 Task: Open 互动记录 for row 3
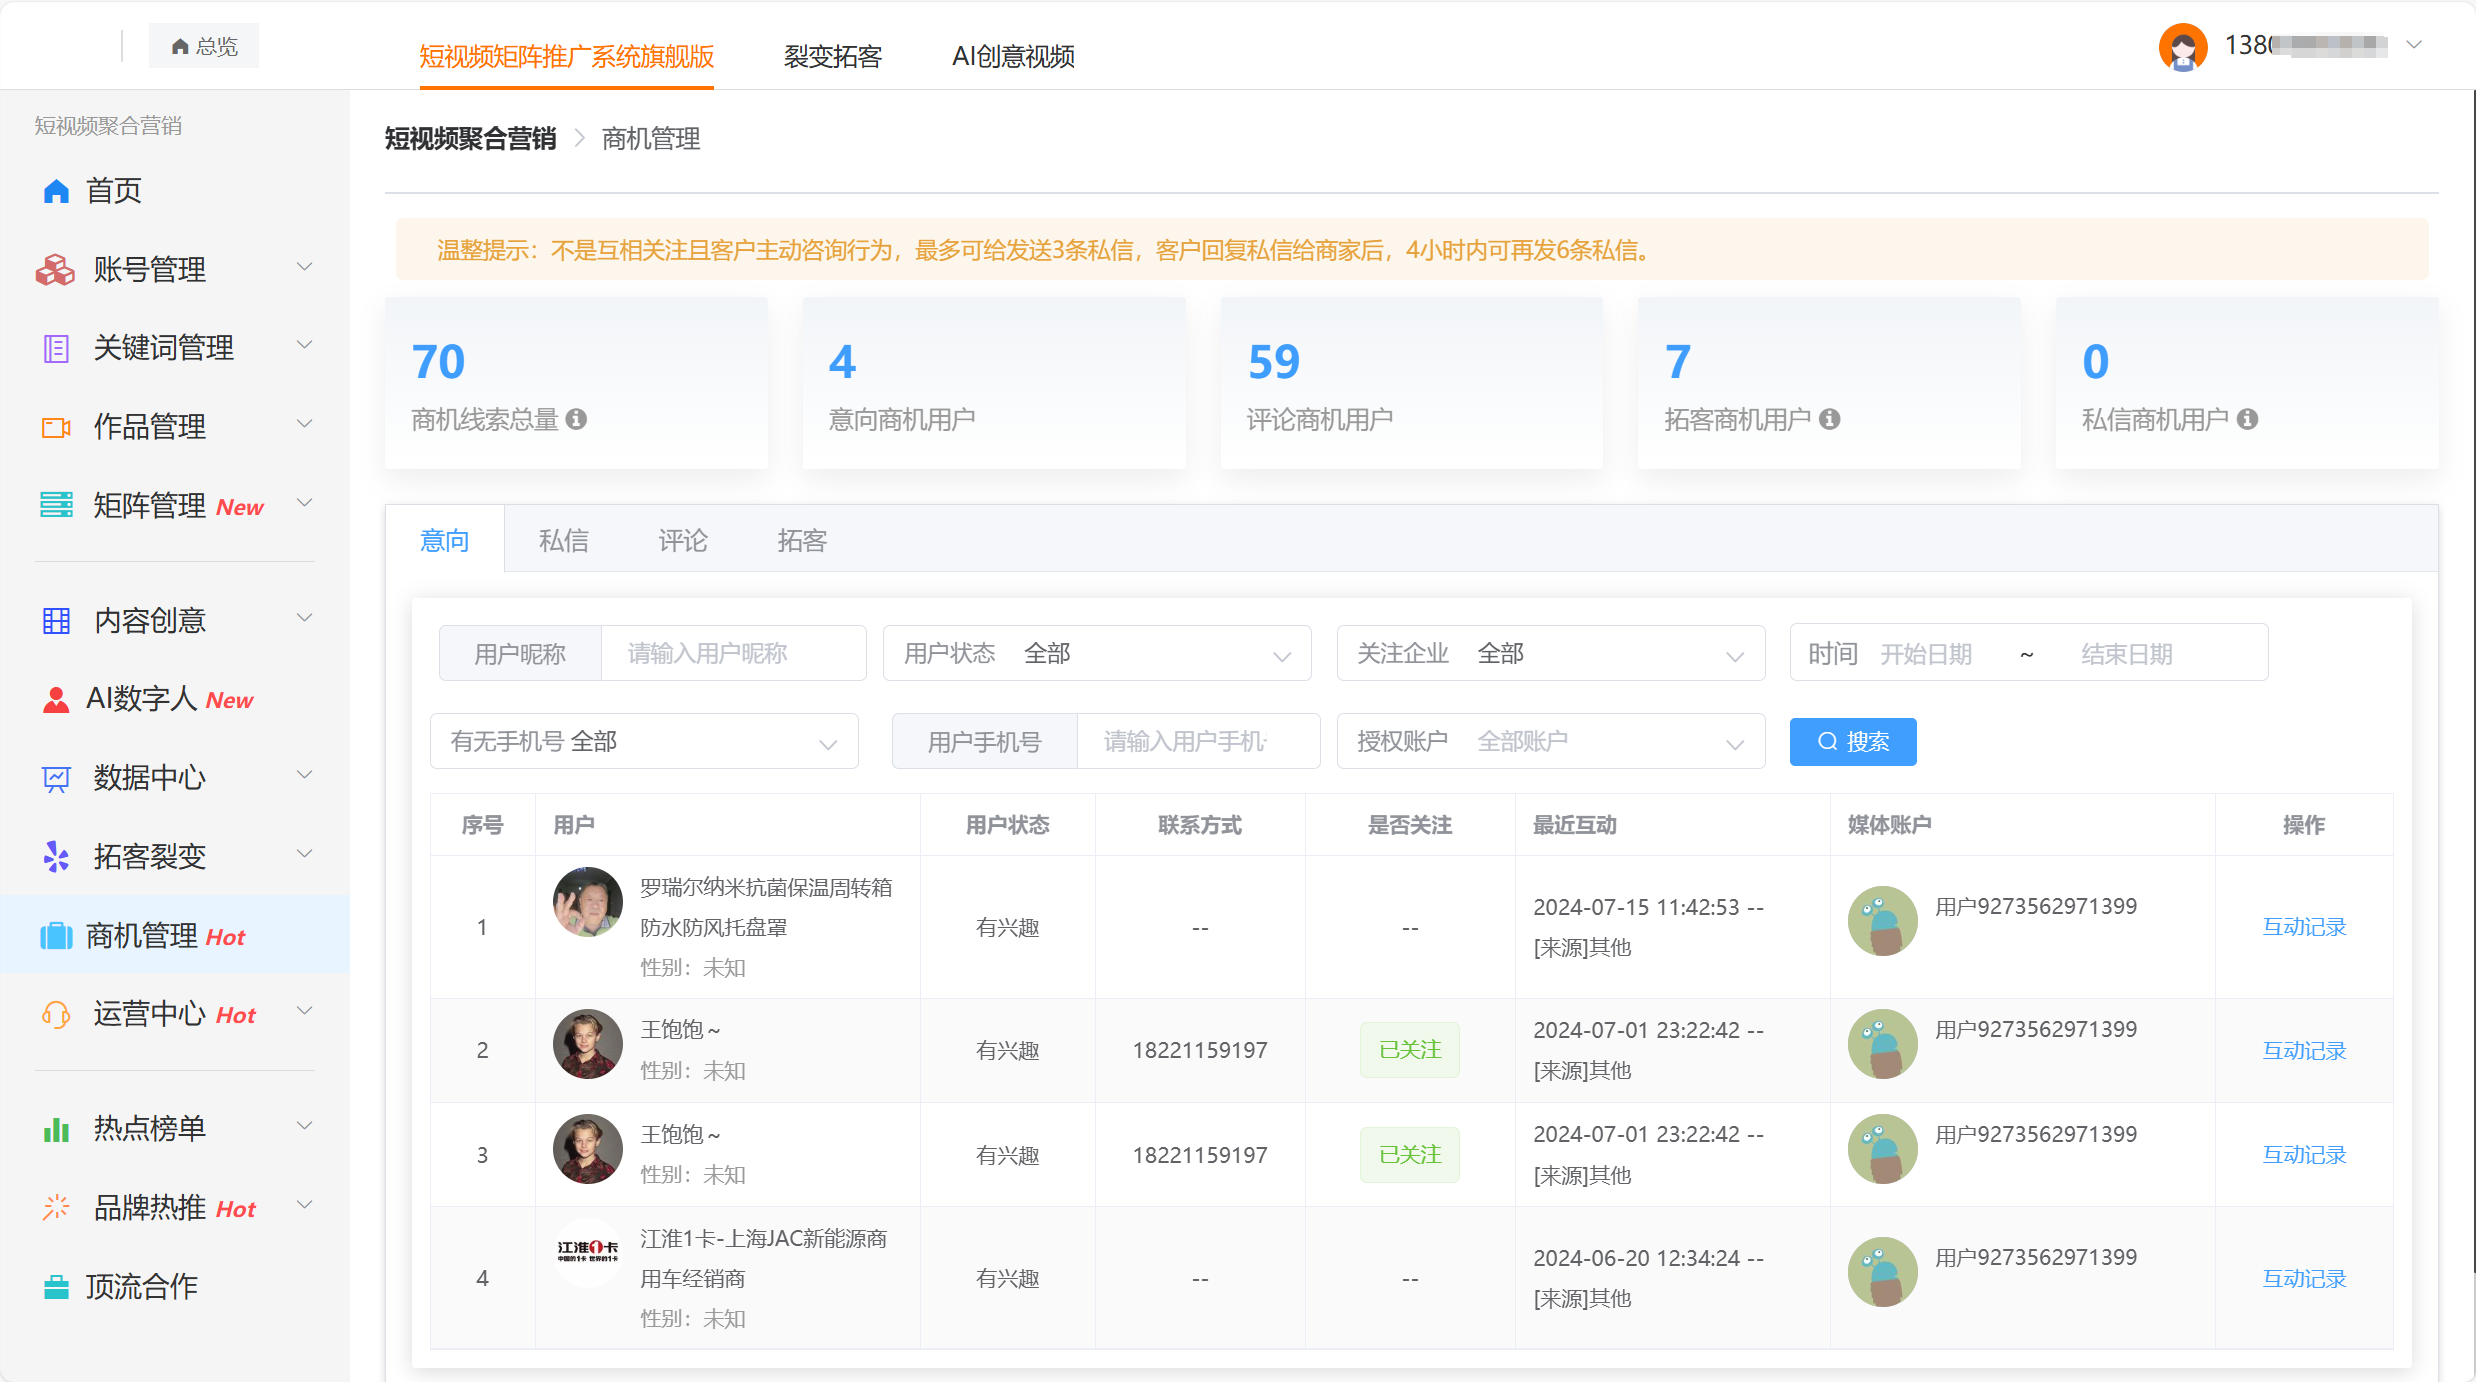(x=2304, y=1155)
